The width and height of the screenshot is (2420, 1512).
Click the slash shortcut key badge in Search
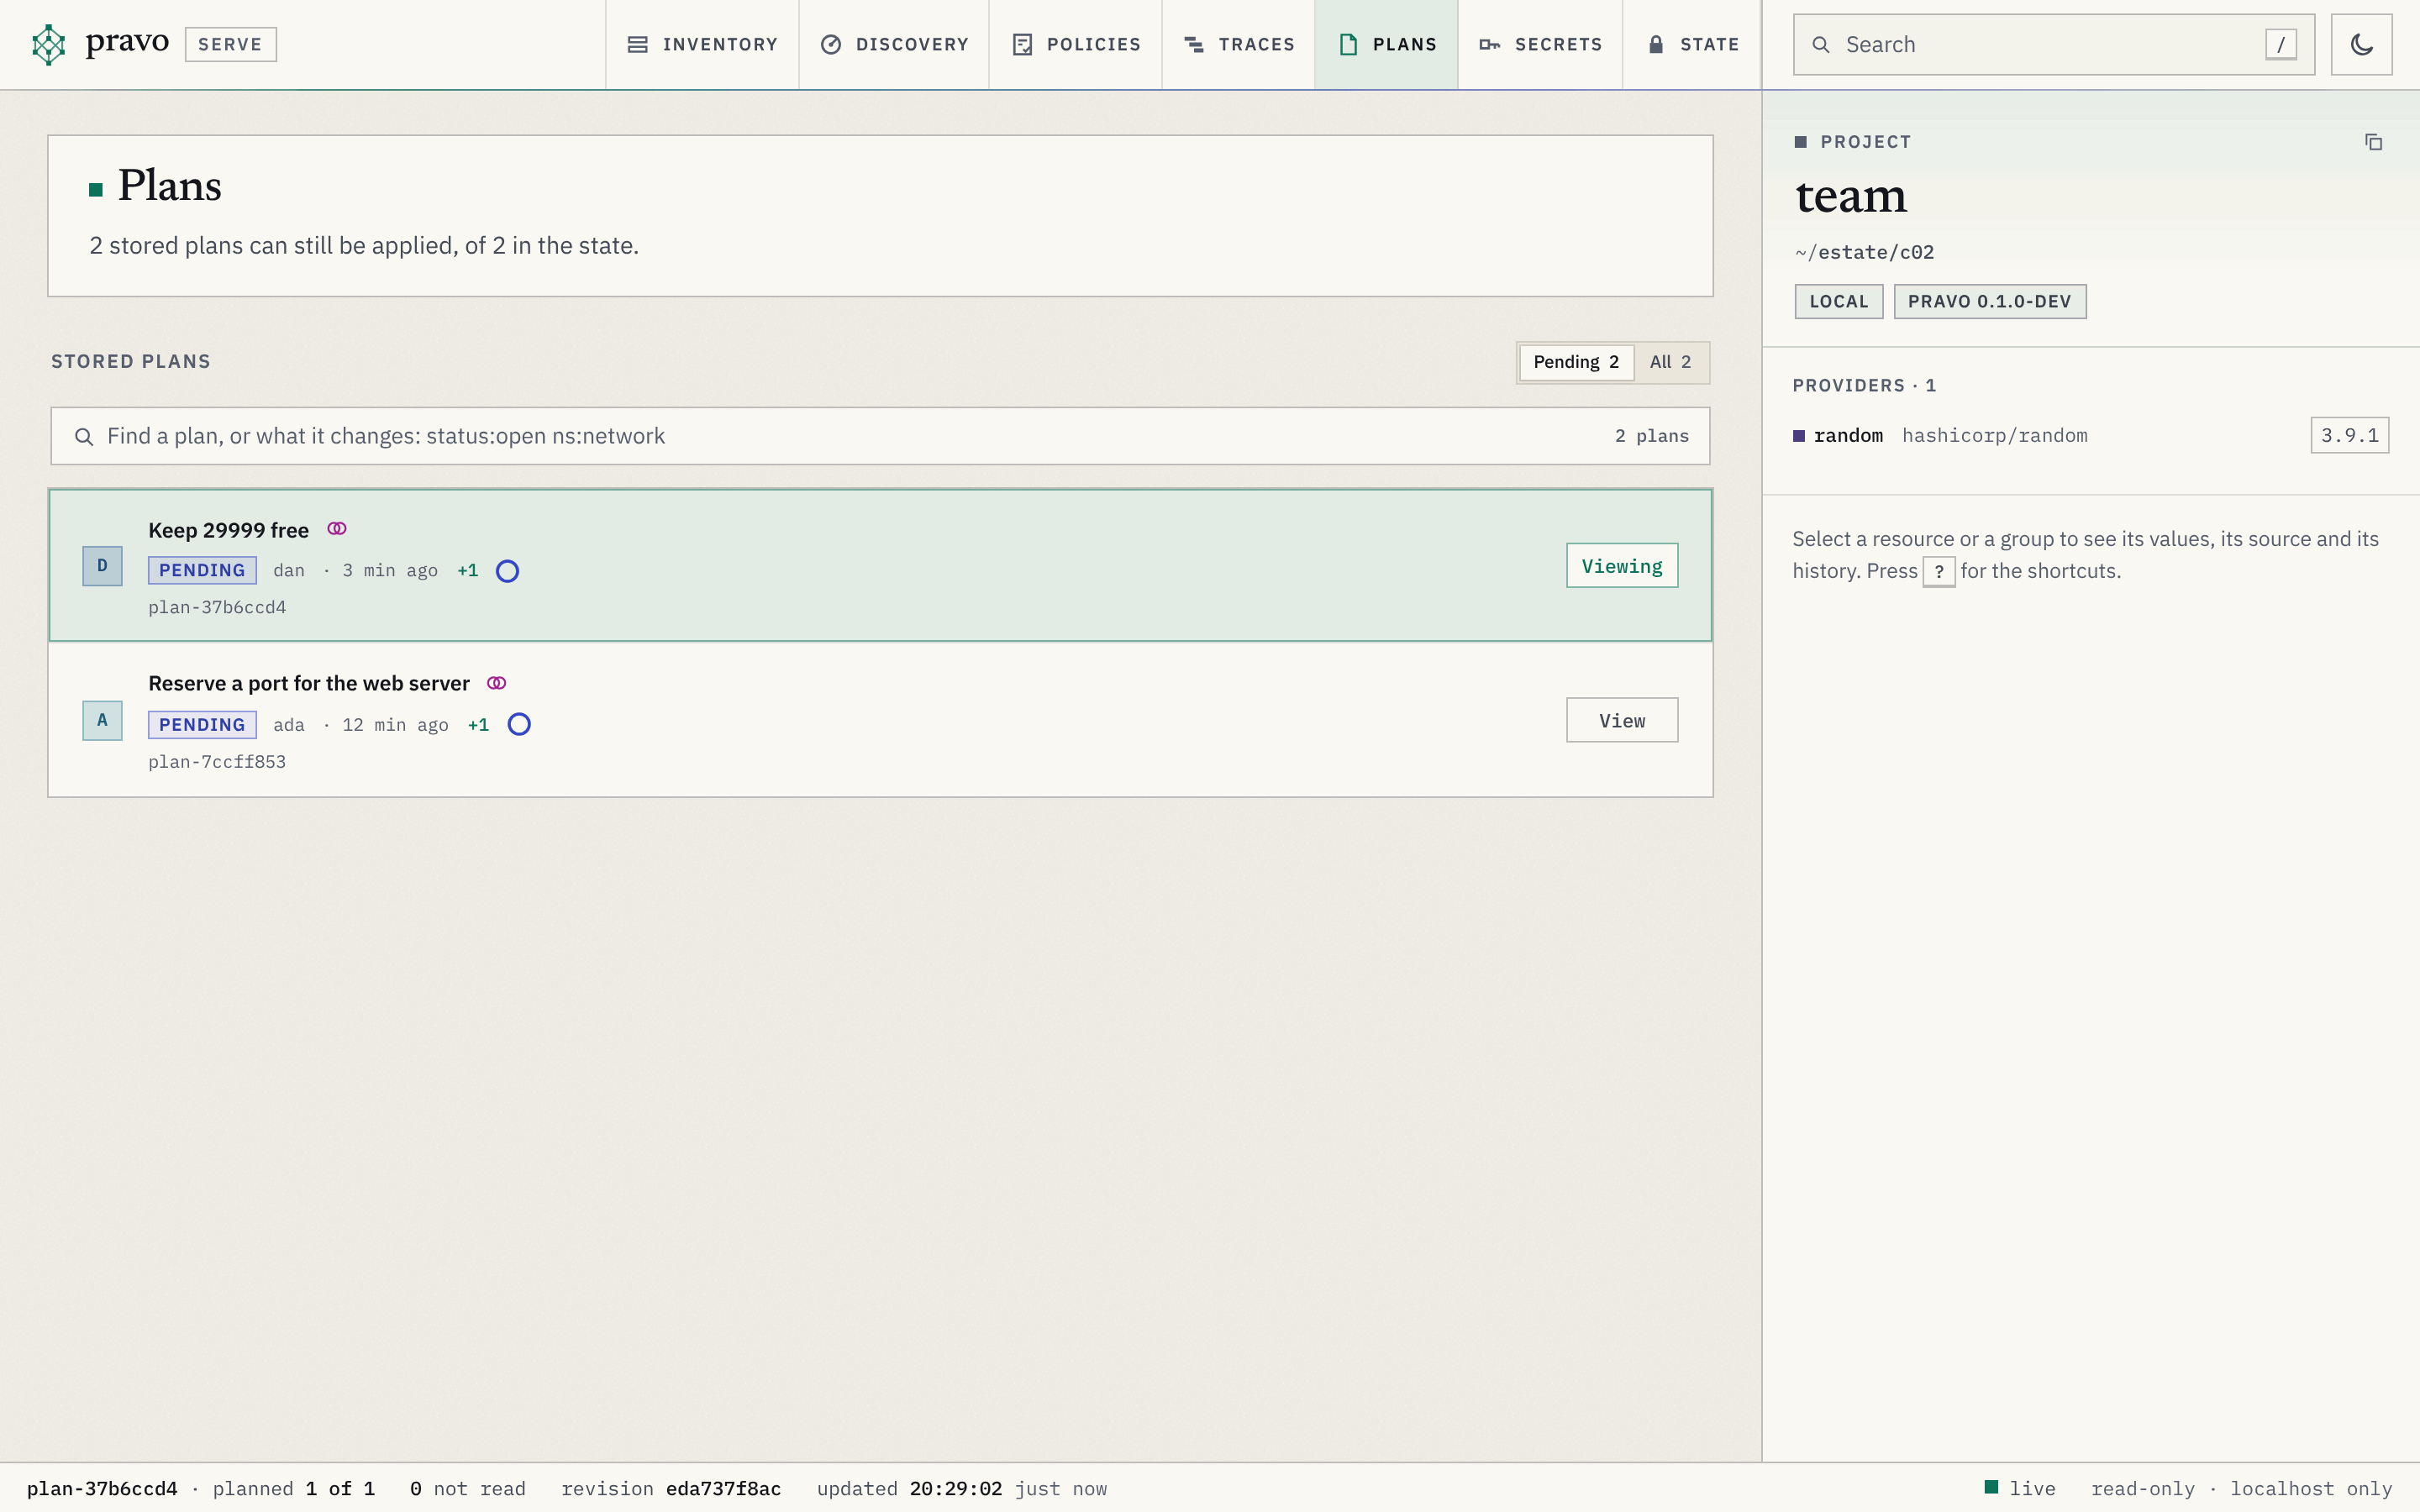pyautogui.click(x=2281, y=45)
